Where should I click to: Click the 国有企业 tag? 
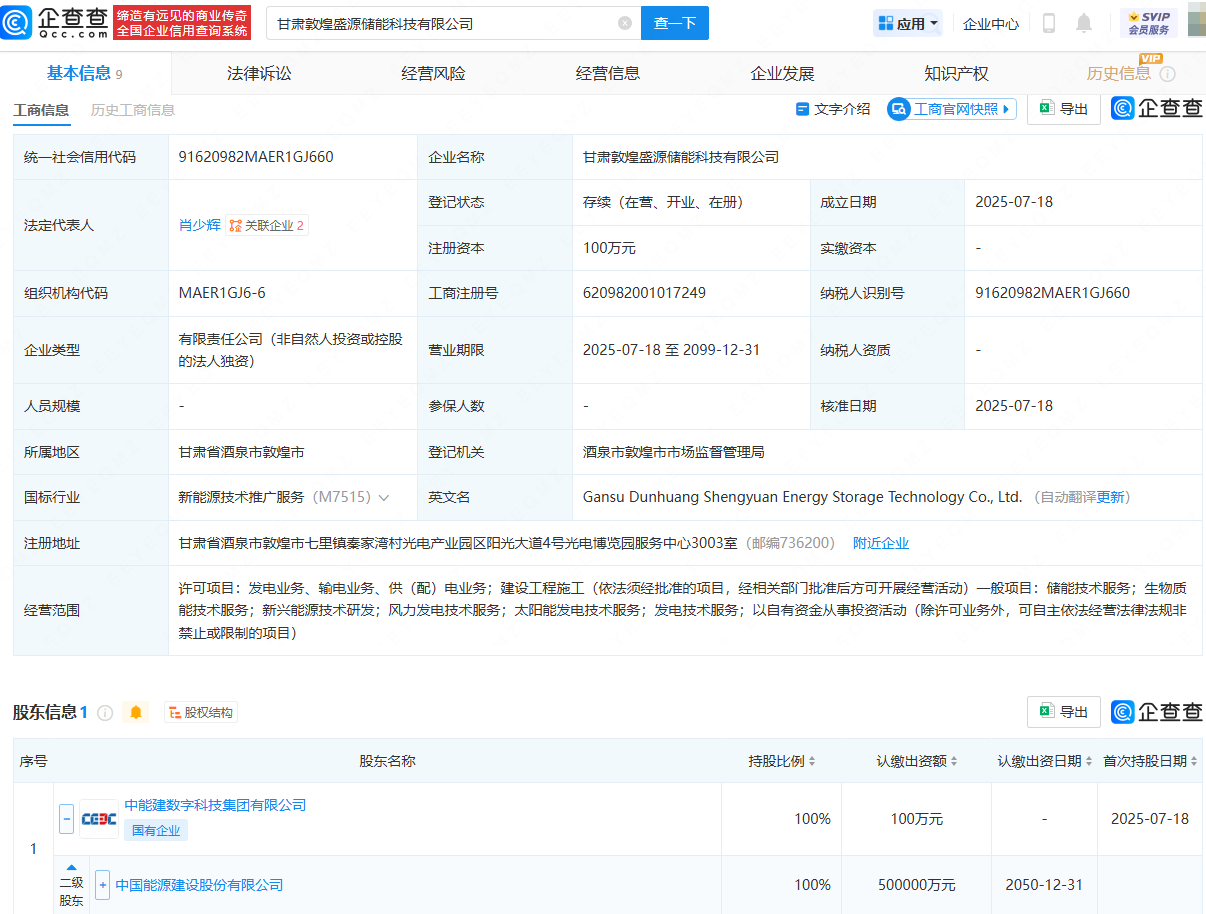click(156, 830)
